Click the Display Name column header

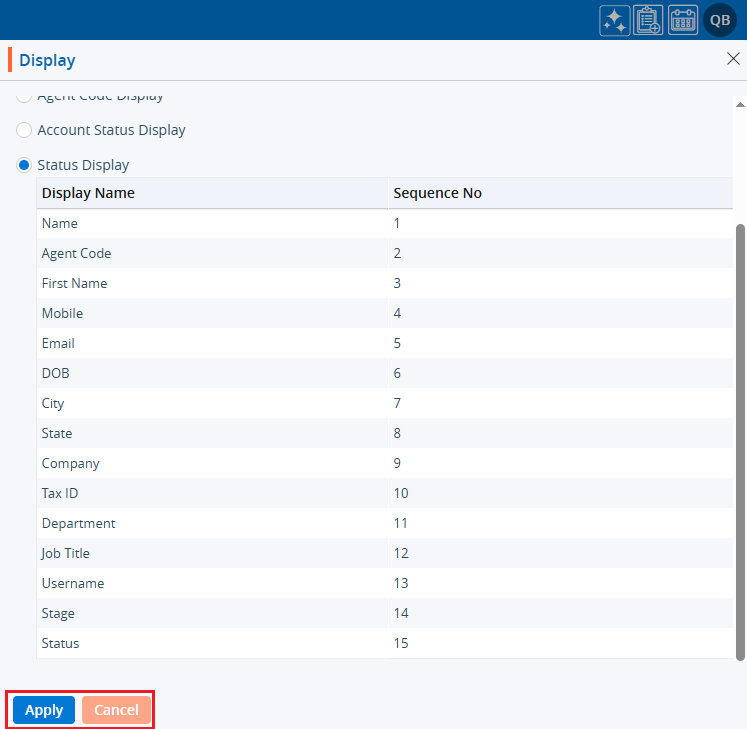88,193
